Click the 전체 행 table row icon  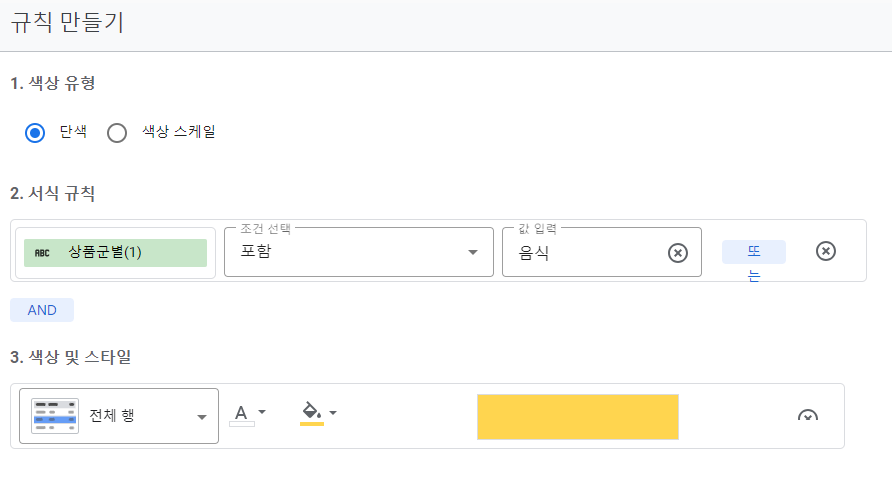click(54, 415)
